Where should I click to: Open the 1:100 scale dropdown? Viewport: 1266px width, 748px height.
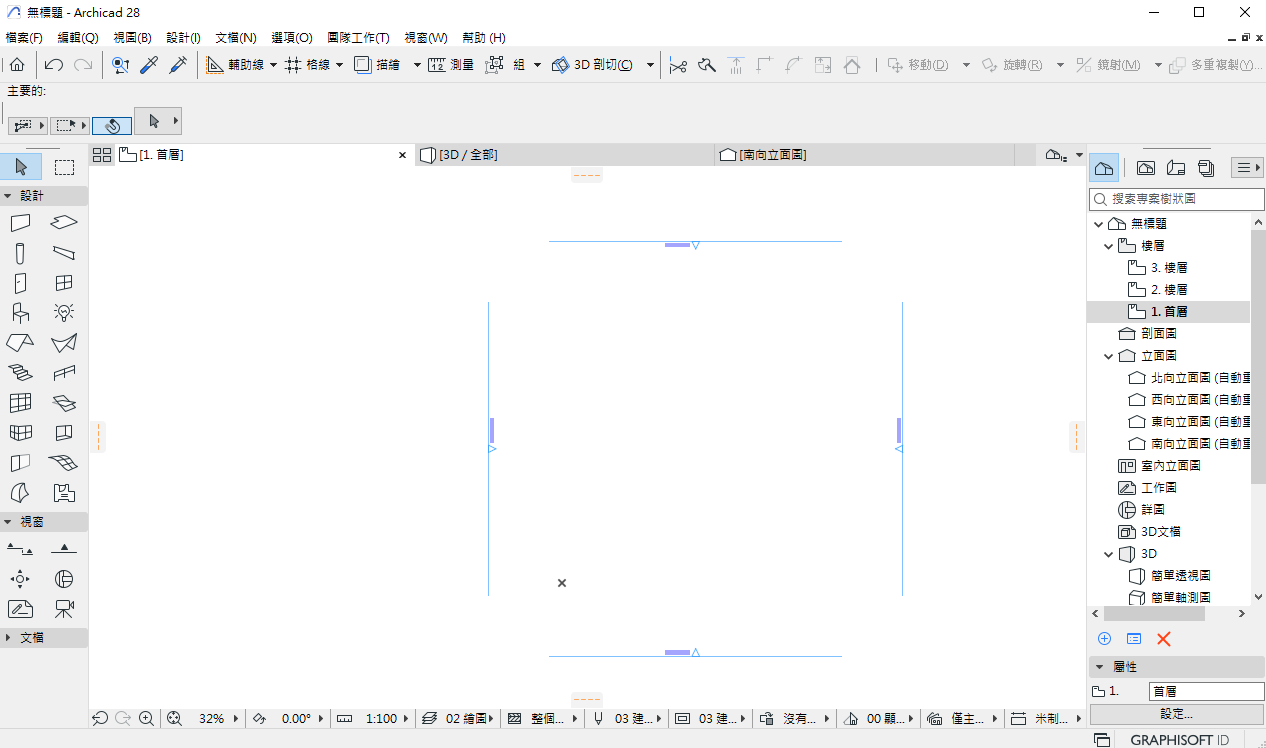click(x=381, y=718)
